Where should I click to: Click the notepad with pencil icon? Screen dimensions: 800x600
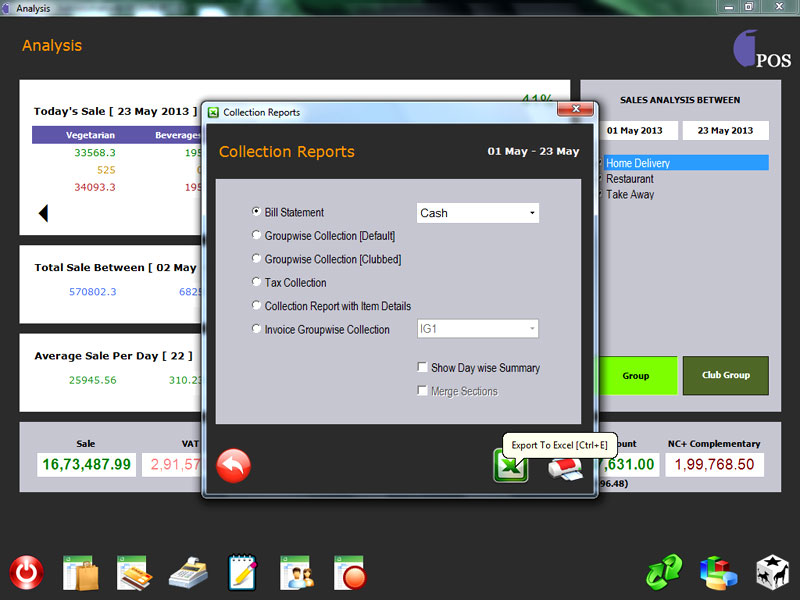click(x=242, y=573)
